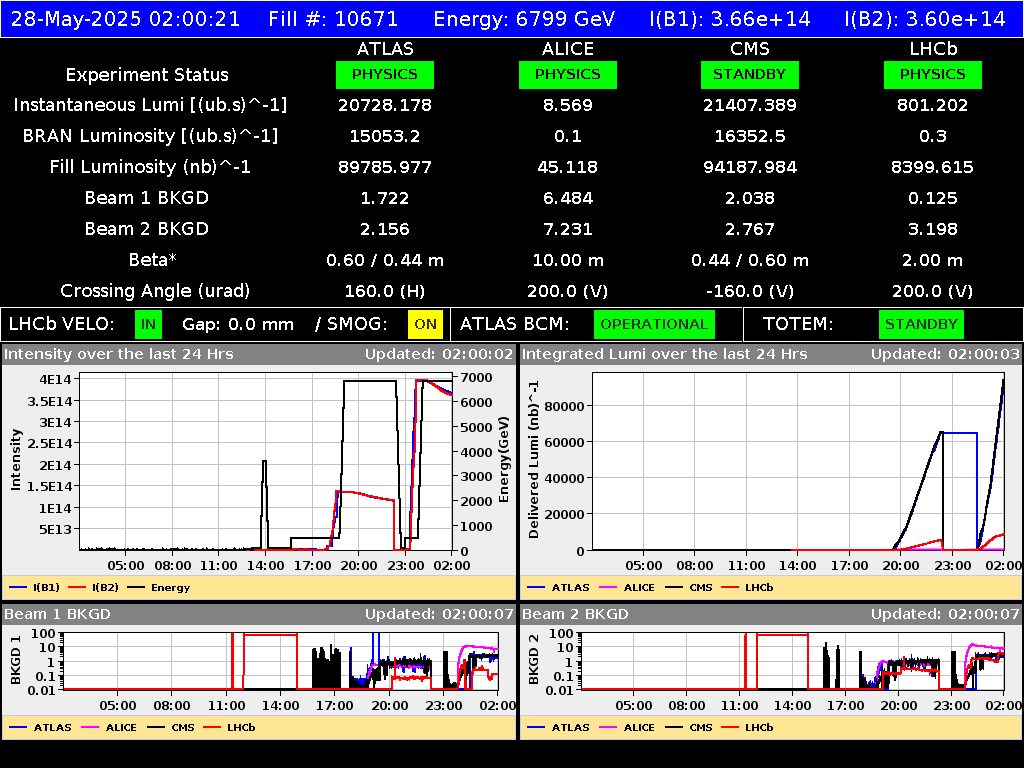
Task: Select CMS instantaneous lumi 21407.389
Action: click(x=750, y=105)
